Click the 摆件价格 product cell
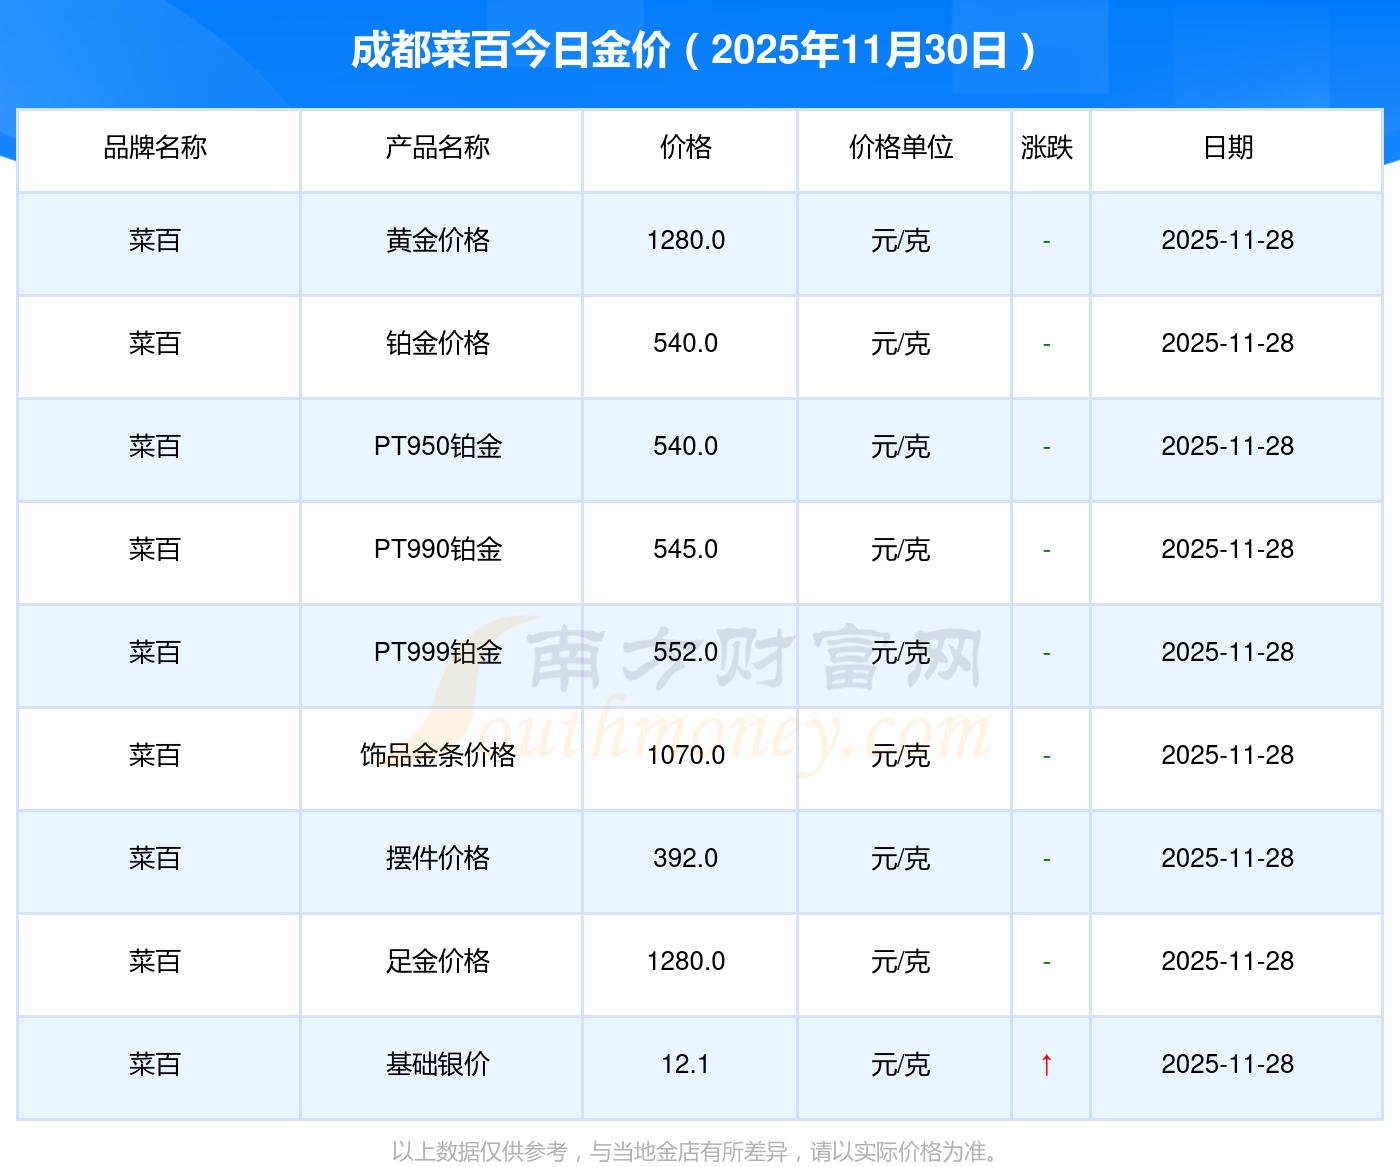 coord(438,859)
